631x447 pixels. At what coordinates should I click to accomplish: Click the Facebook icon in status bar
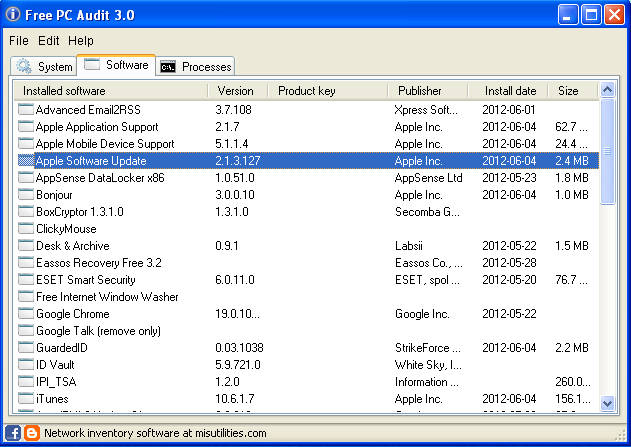tap(13, 433)
